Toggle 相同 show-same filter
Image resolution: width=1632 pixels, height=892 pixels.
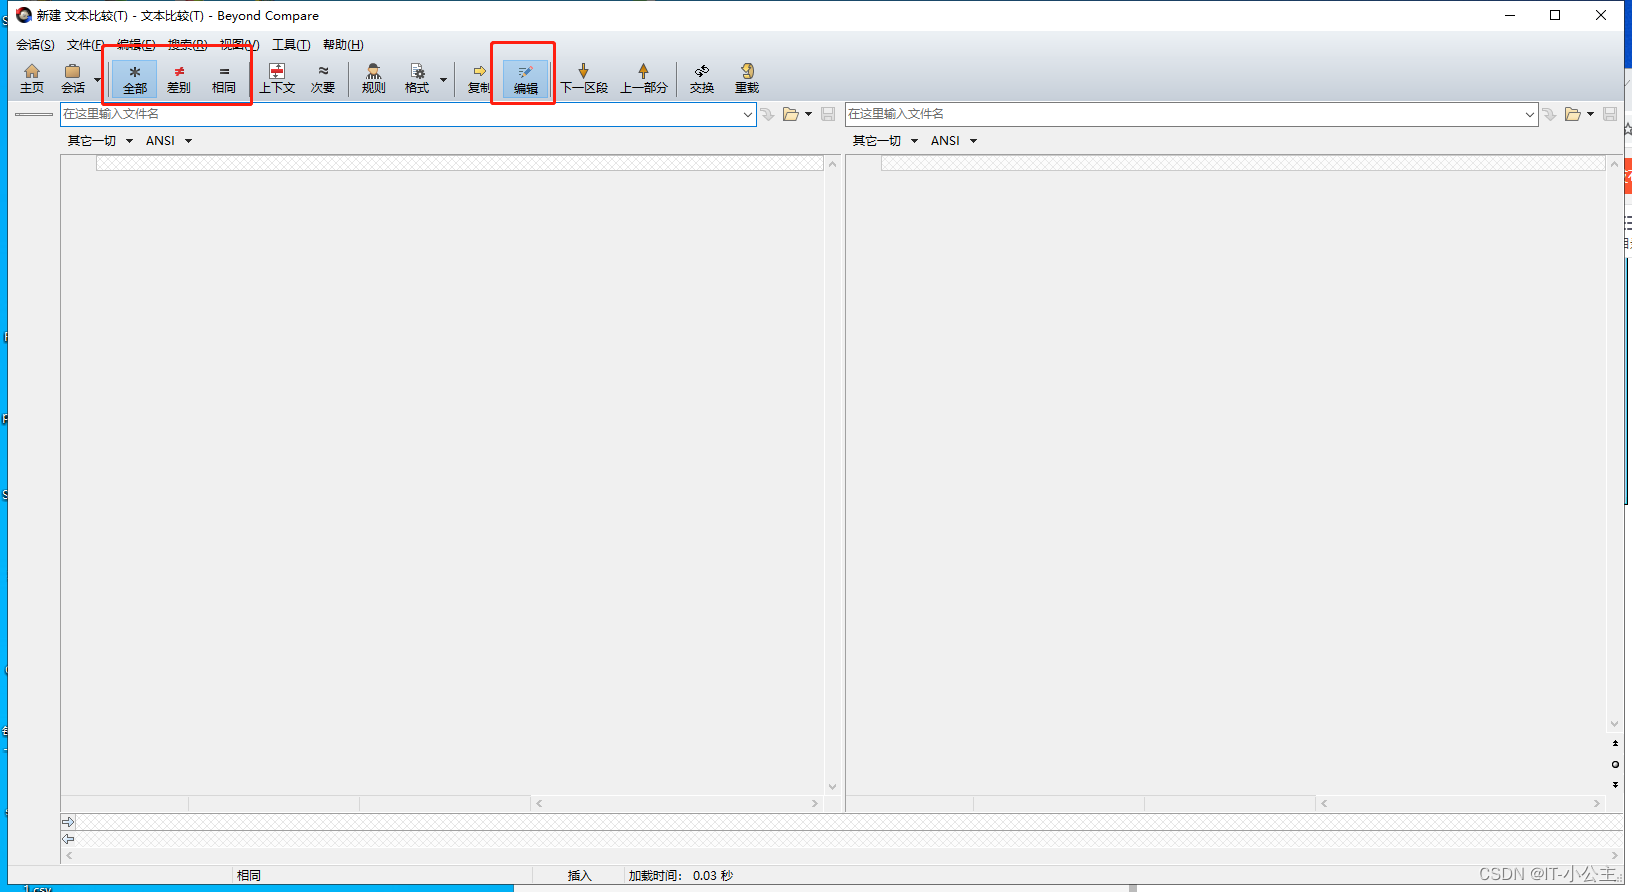(x=224, y=79)
